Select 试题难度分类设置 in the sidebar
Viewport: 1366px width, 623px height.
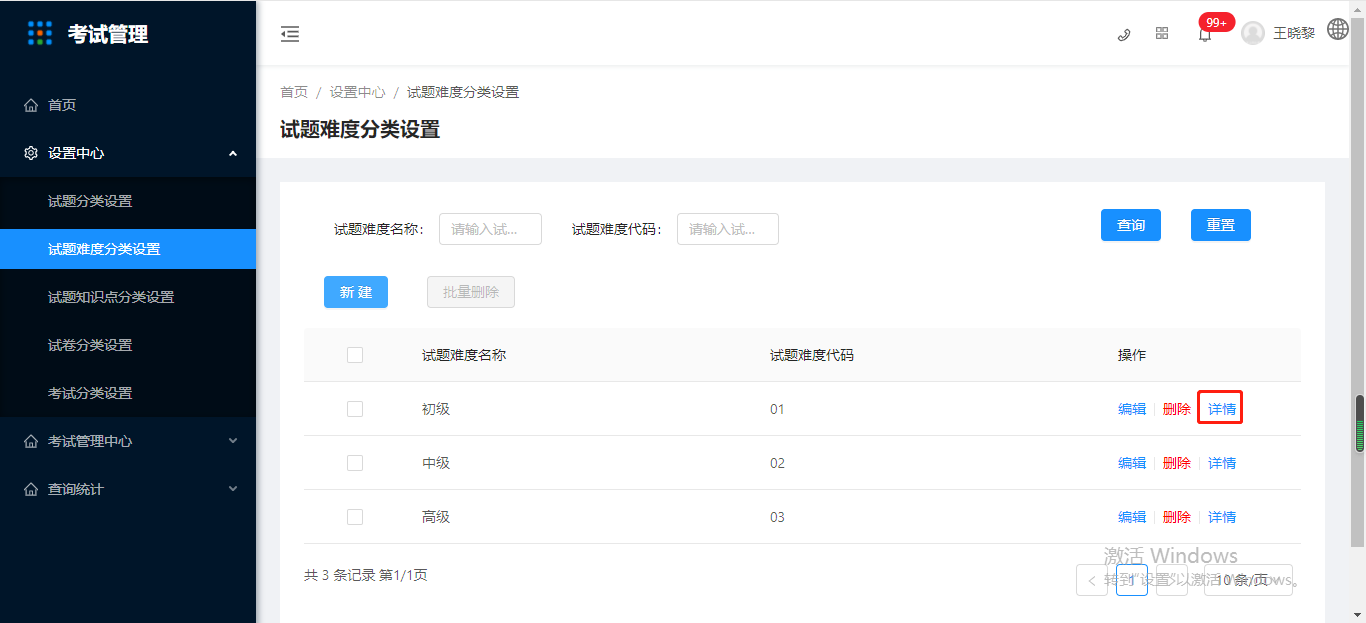point(128,249)
